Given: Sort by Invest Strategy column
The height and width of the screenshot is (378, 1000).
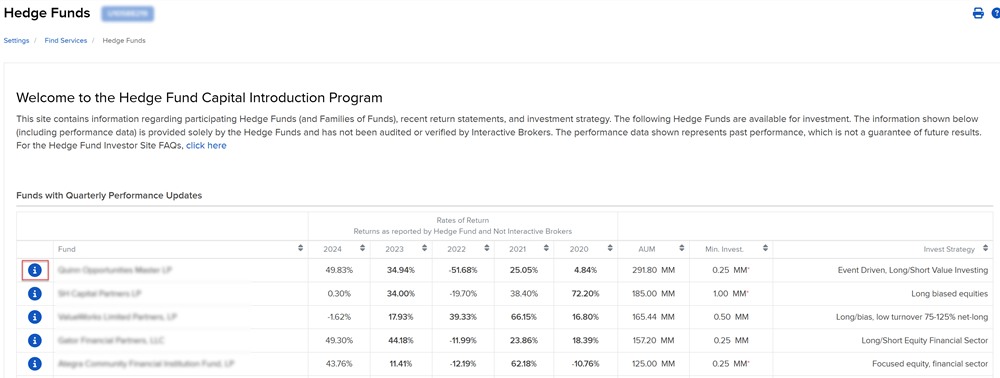Looking at the screenshot, I should pyautogui.click(x=985, y=249).
